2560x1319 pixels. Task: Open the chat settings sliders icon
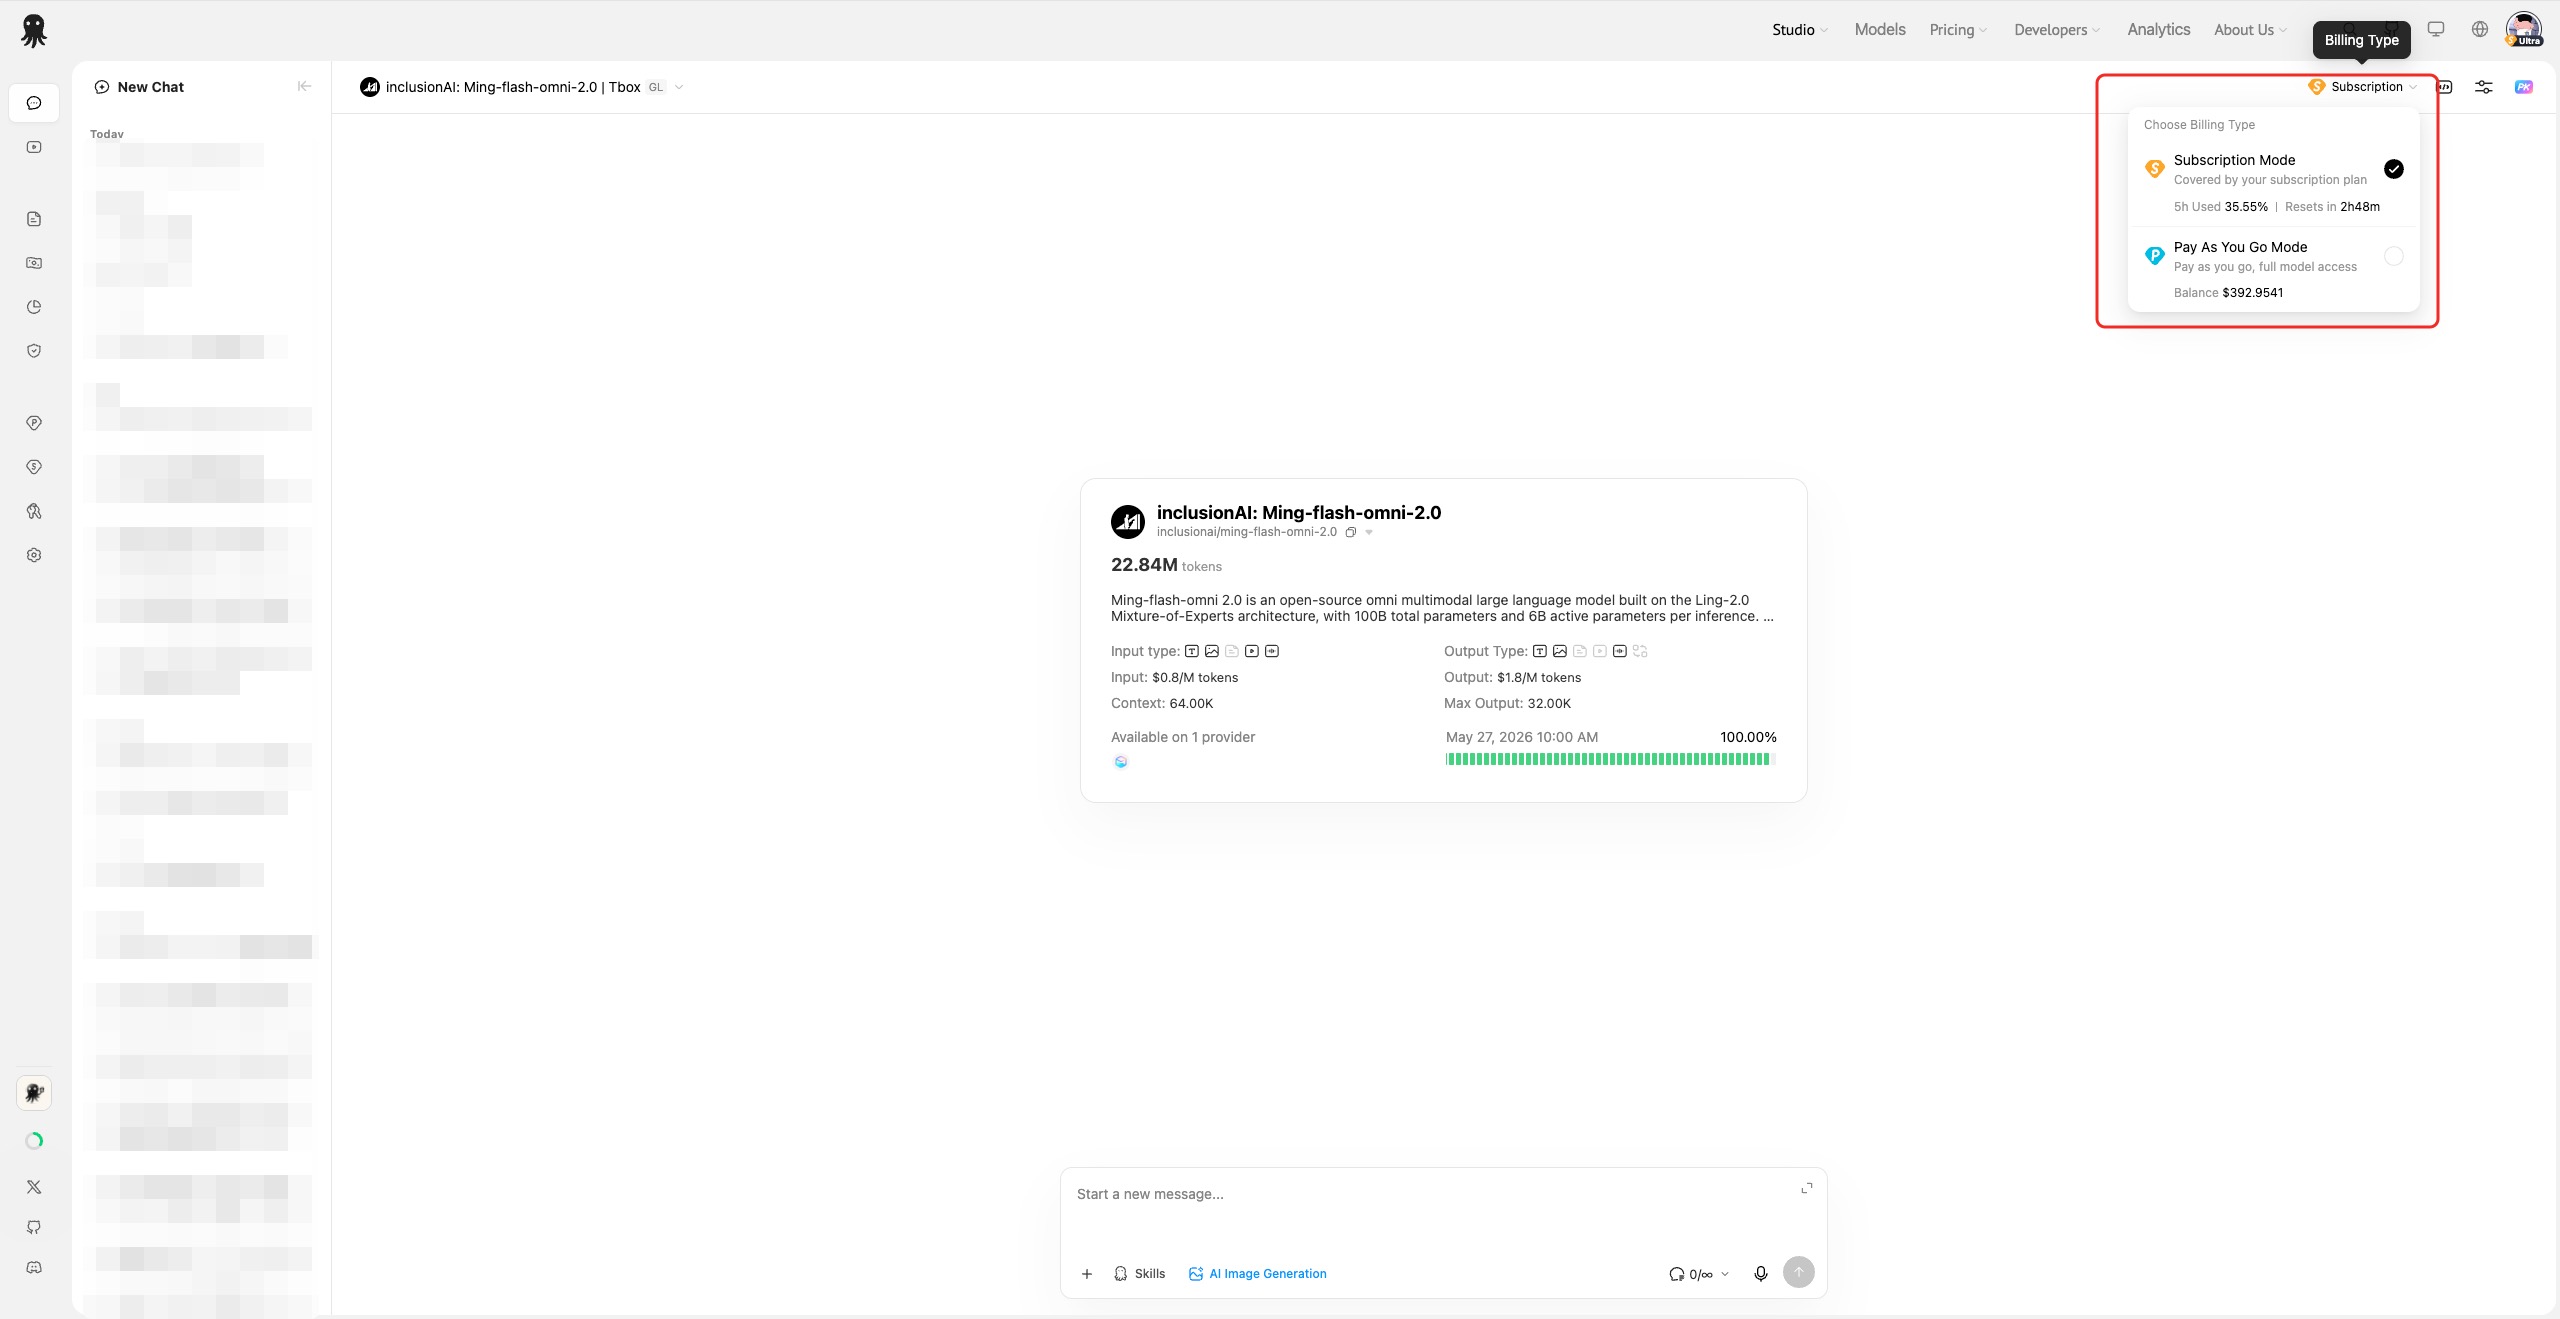[2484, 87]
